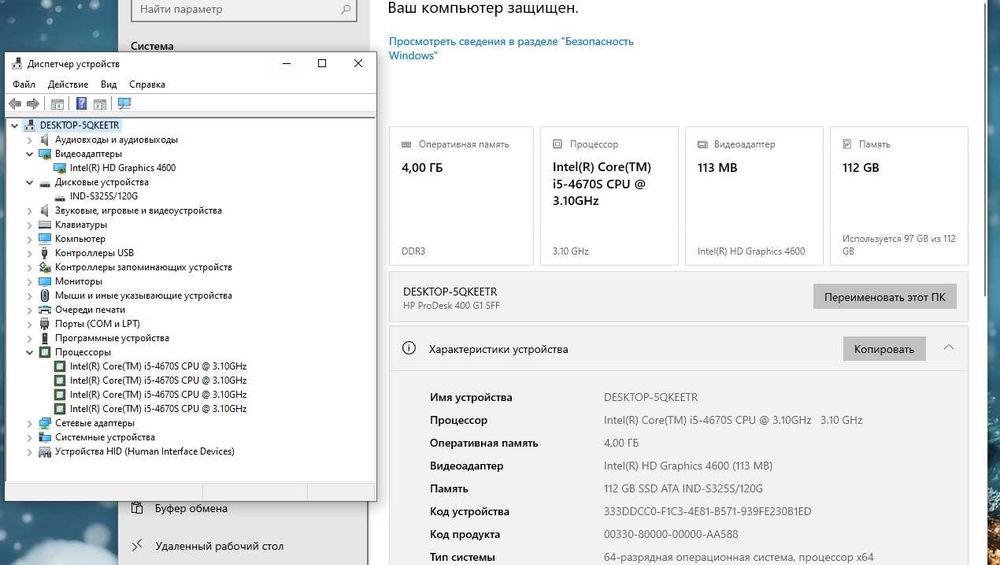Expand Системные устройства category
Viewport: 1000px width, 565px height.
(29, 437)
